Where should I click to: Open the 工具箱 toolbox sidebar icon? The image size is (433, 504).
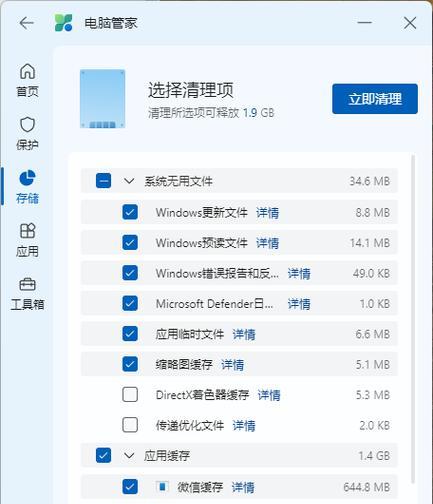[27, 284]
